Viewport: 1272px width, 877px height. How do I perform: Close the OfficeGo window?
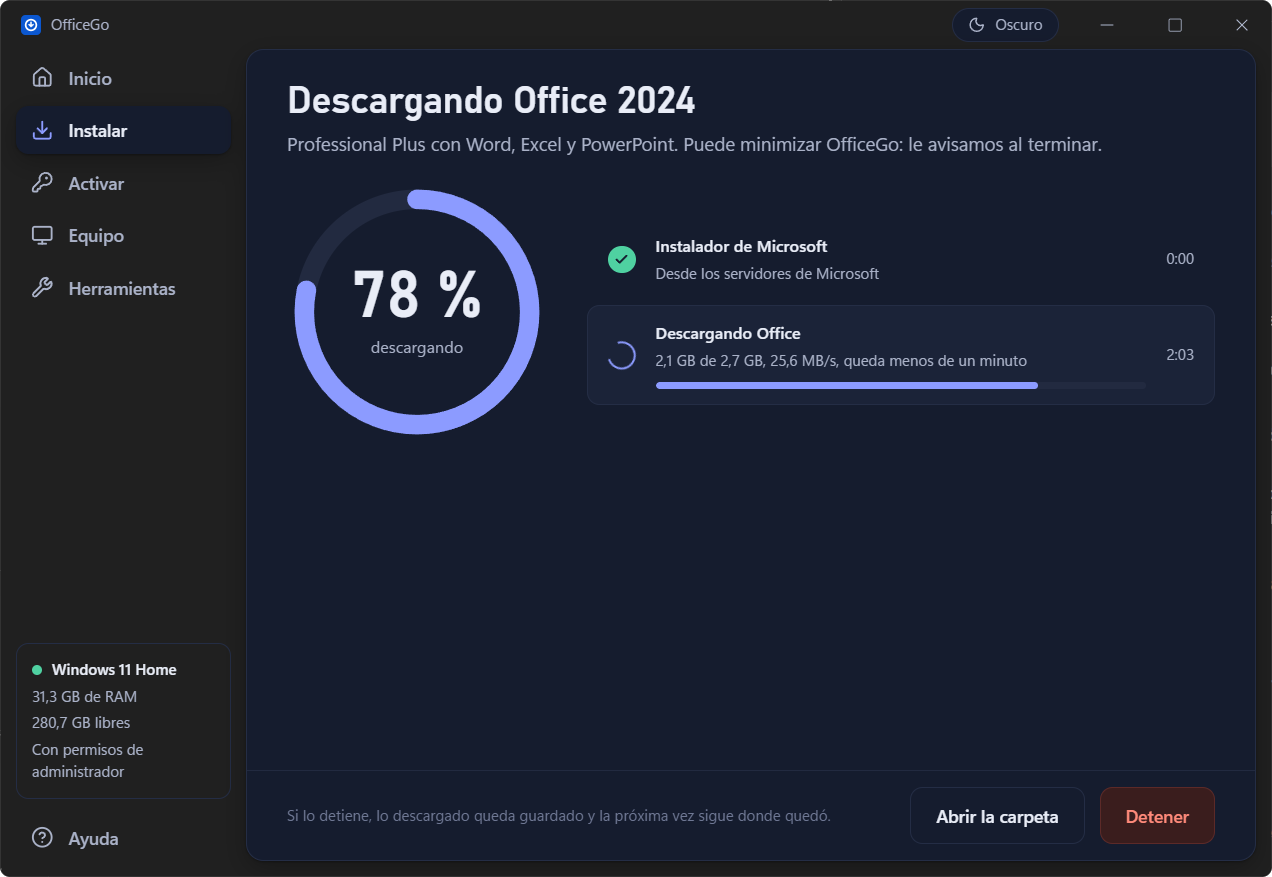[x=1241, y=25]
